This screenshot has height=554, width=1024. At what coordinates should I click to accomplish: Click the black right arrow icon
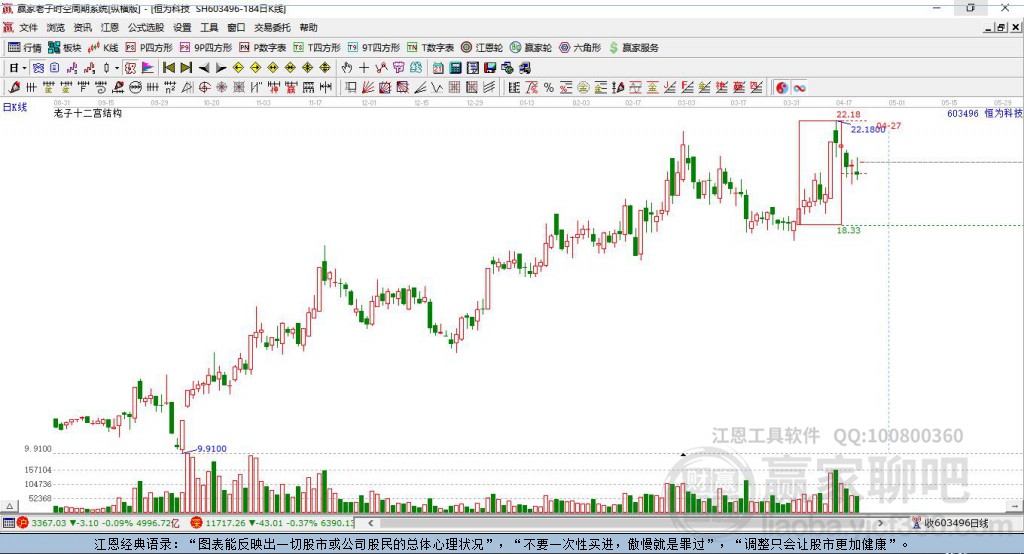[x=221, y=68]
